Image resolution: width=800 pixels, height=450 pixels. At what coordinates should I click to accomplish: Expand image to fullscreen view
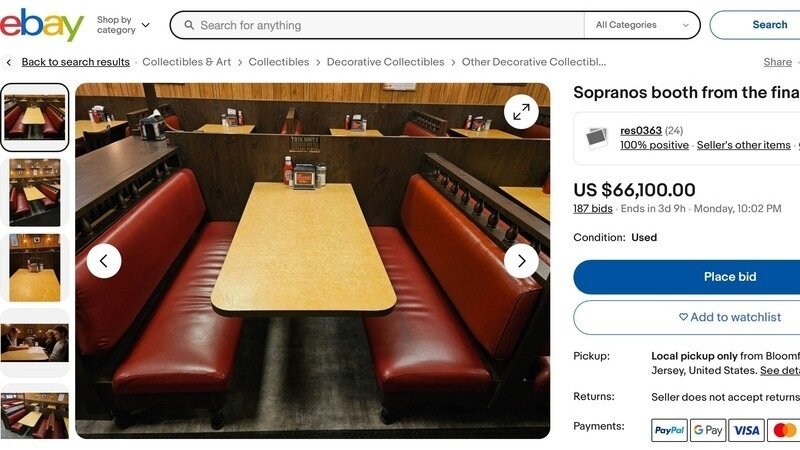coord(521,112)
